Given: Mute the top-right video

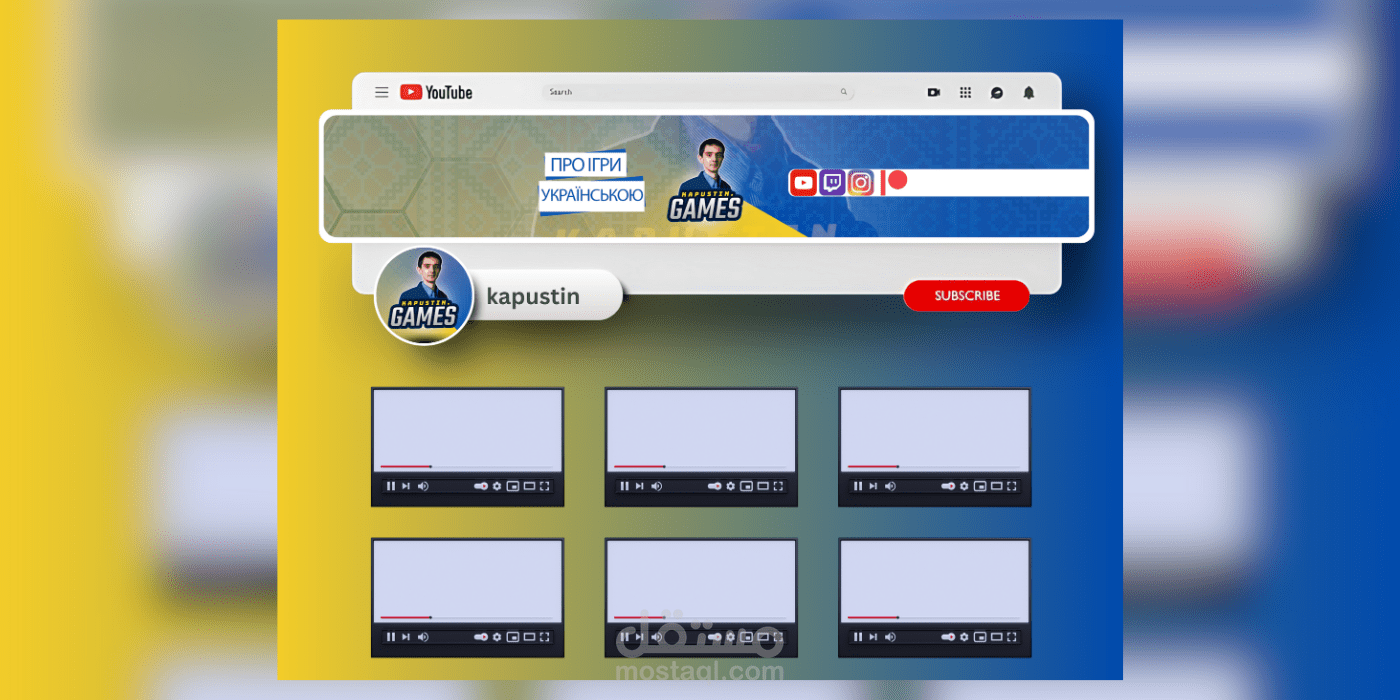Looking at the screenshot, I should [x=889, y=486].
